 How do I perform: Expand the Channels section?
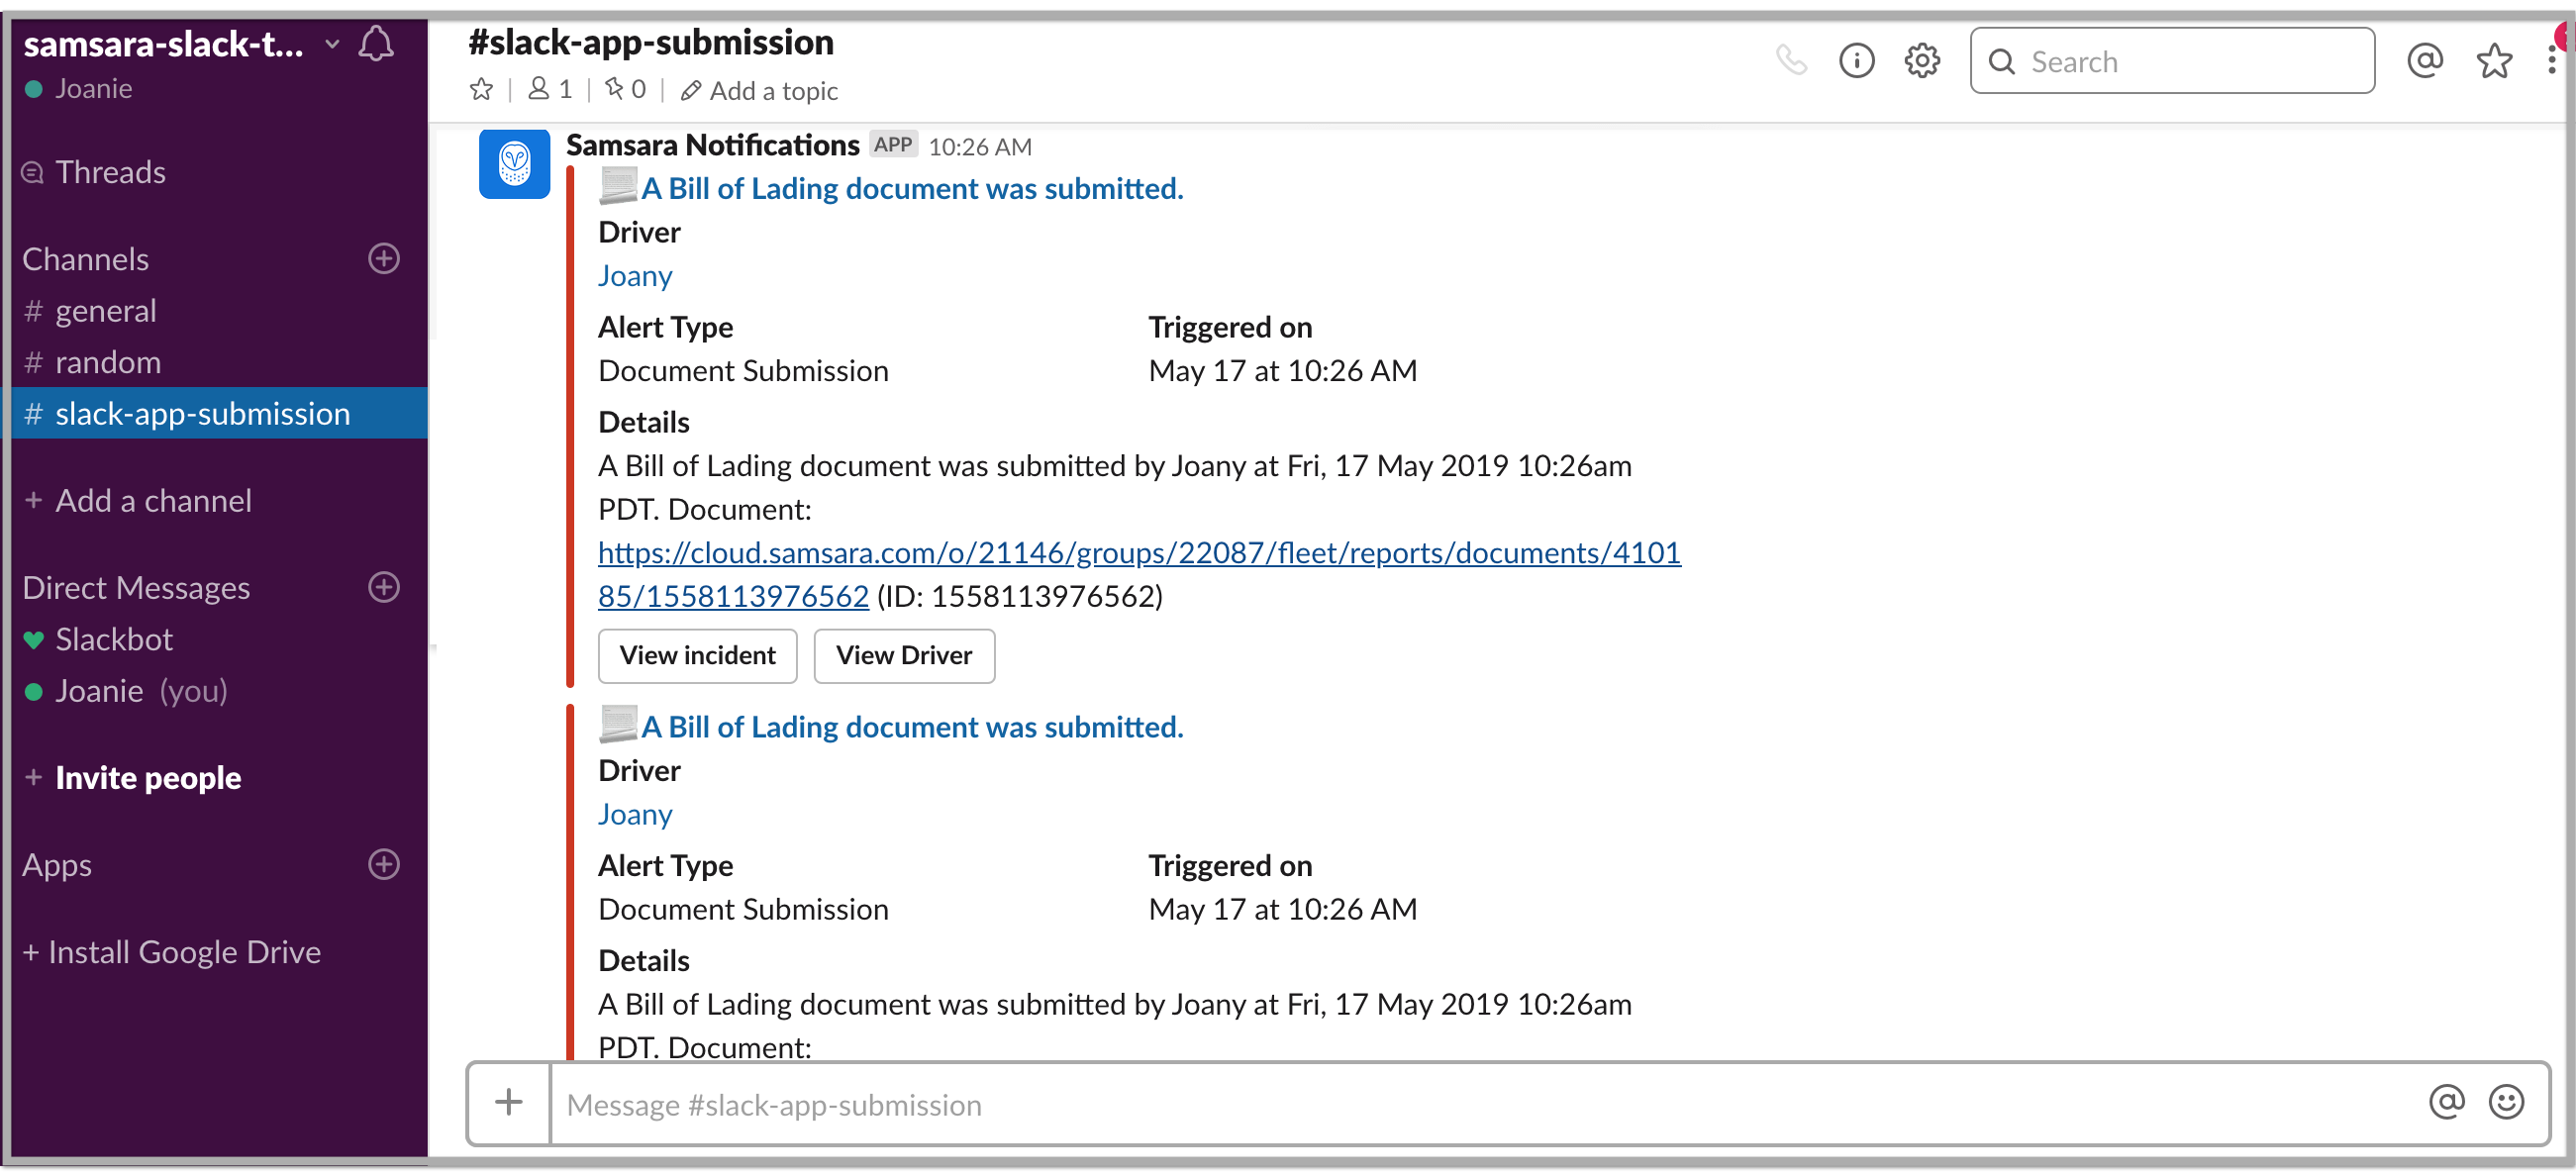87,256
